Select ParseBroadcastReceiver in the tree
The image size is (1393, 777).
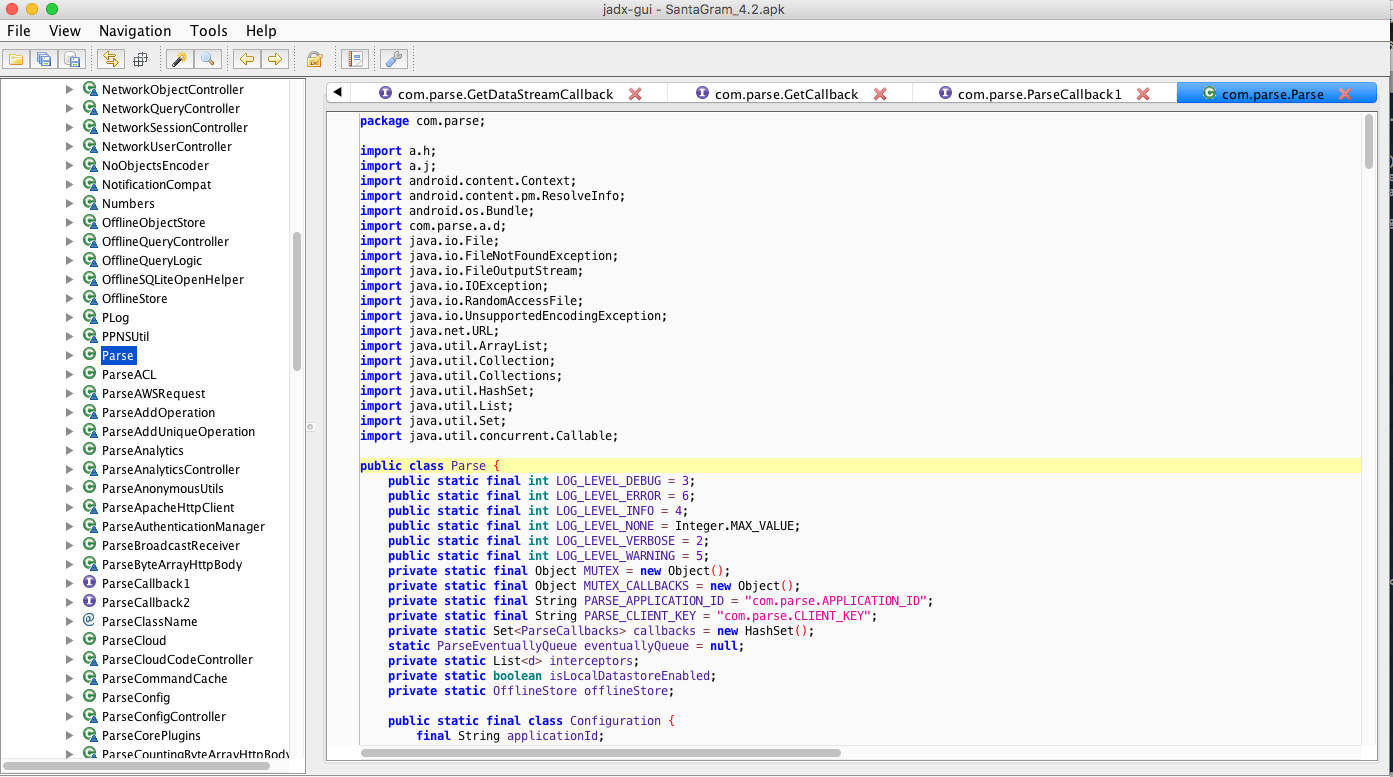(x=171, y=545)
